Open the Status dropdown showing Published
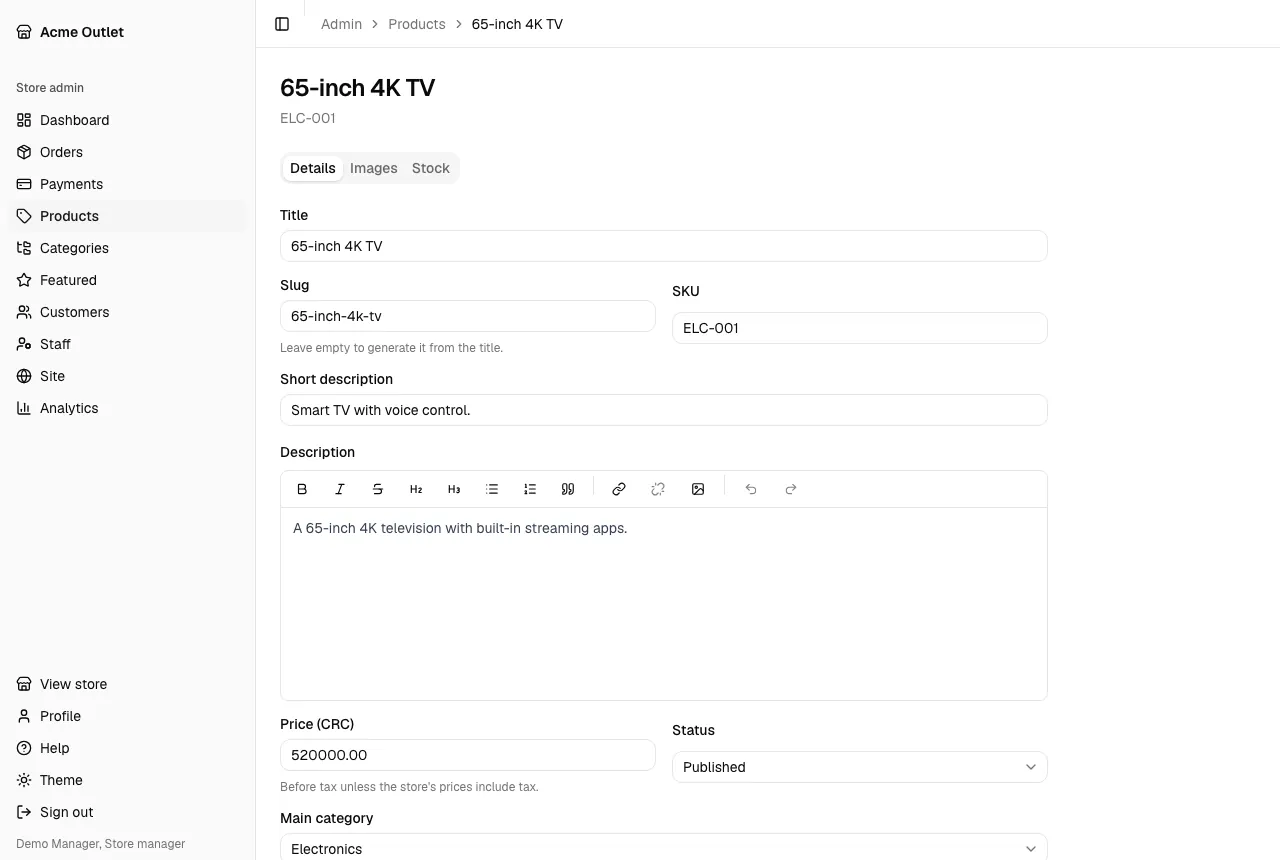Screen dimensions: 1280x860 coord(860,767)
